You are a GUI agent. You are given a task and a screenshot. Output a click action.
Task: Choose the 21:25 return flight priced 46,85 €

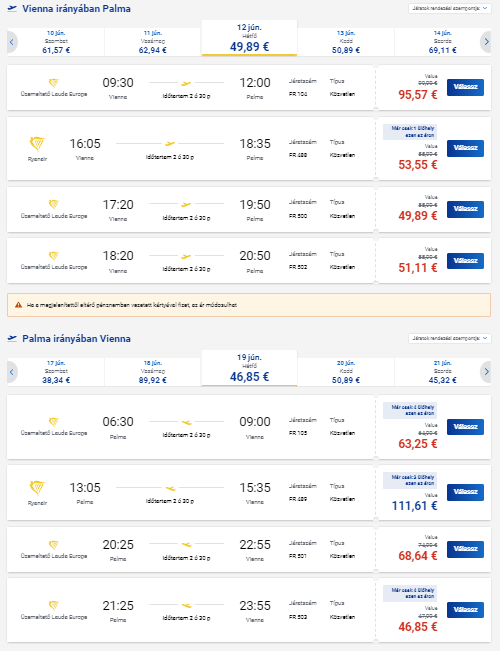(x=465, y=610)
